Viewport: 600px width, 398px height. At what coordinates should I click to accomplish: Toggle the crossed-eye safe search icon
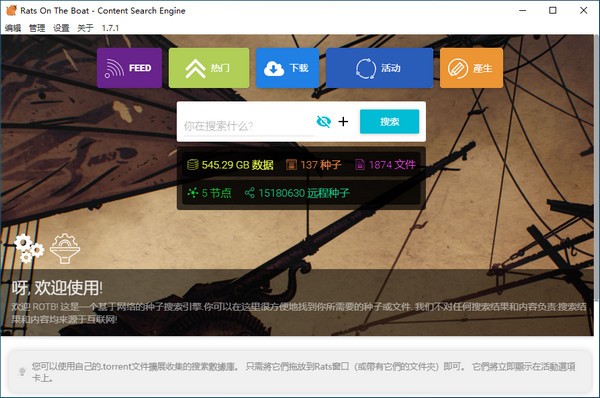click(324, 122)
